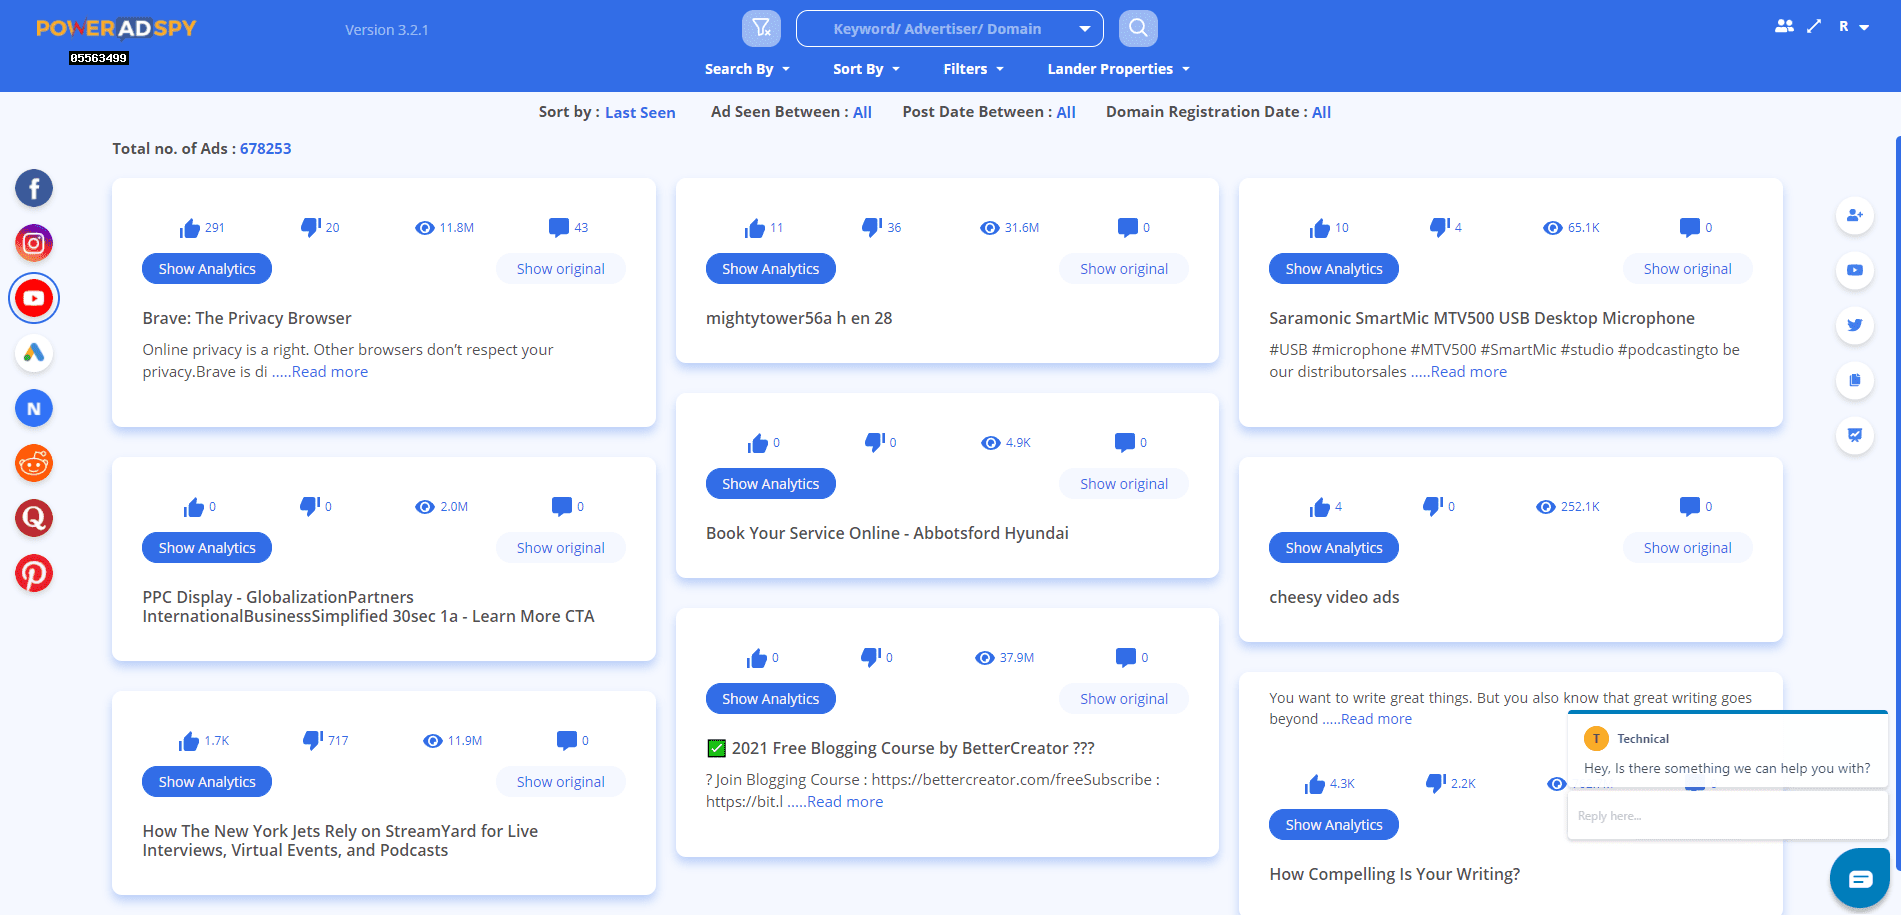Read more of Blogging Course description

click(845, 802)
